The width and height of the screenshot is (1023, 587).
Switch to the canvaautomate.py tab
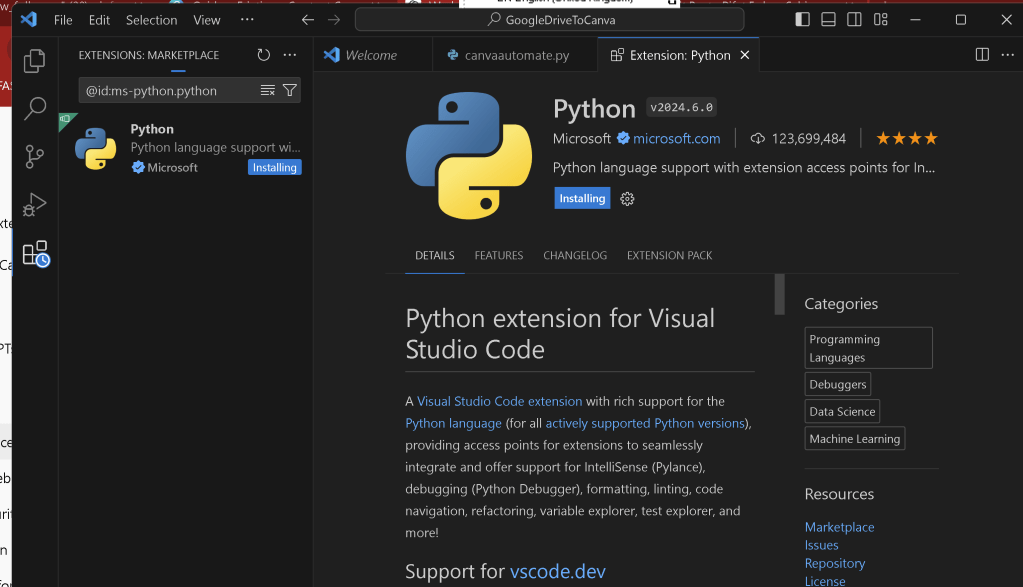click(515, 55)
